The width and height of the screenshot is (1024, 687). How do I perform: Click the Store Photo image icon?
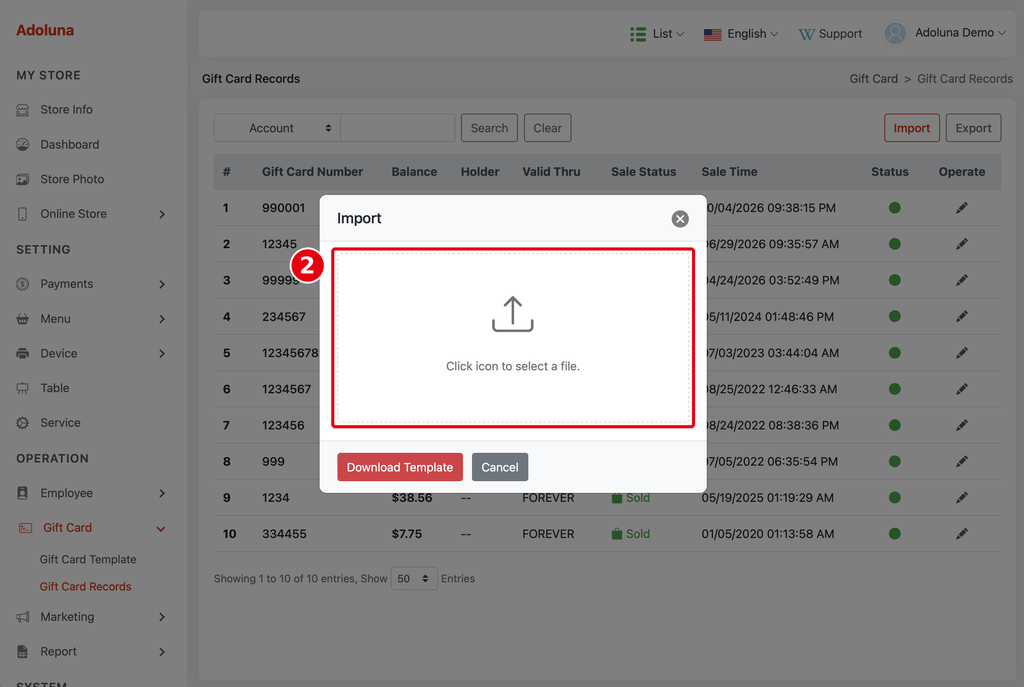(23, 179)
